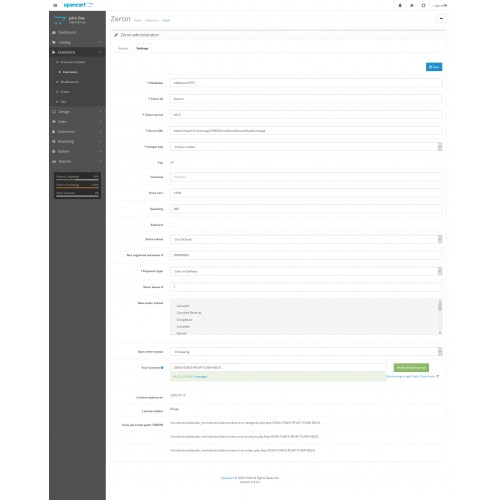Open the Unique key dropdown
Screen dimensions: 500x500
coord(306,147)
